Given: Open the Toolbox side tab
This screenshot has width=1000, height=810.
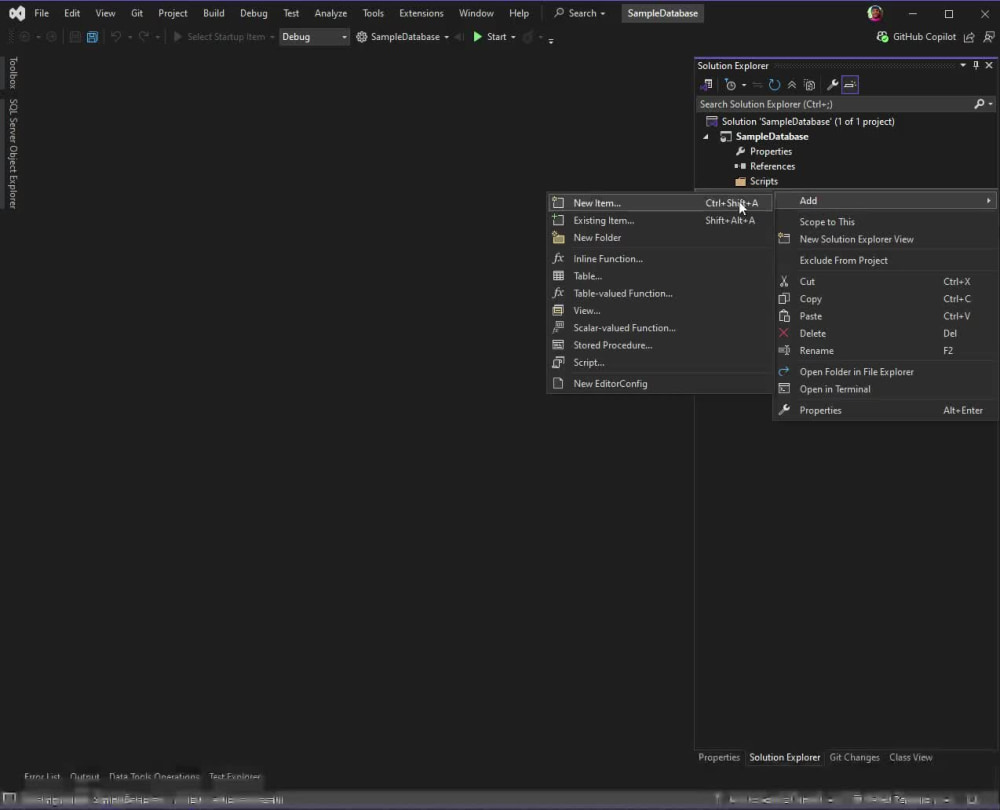Looking at the screenshot, I should [13, 72].
